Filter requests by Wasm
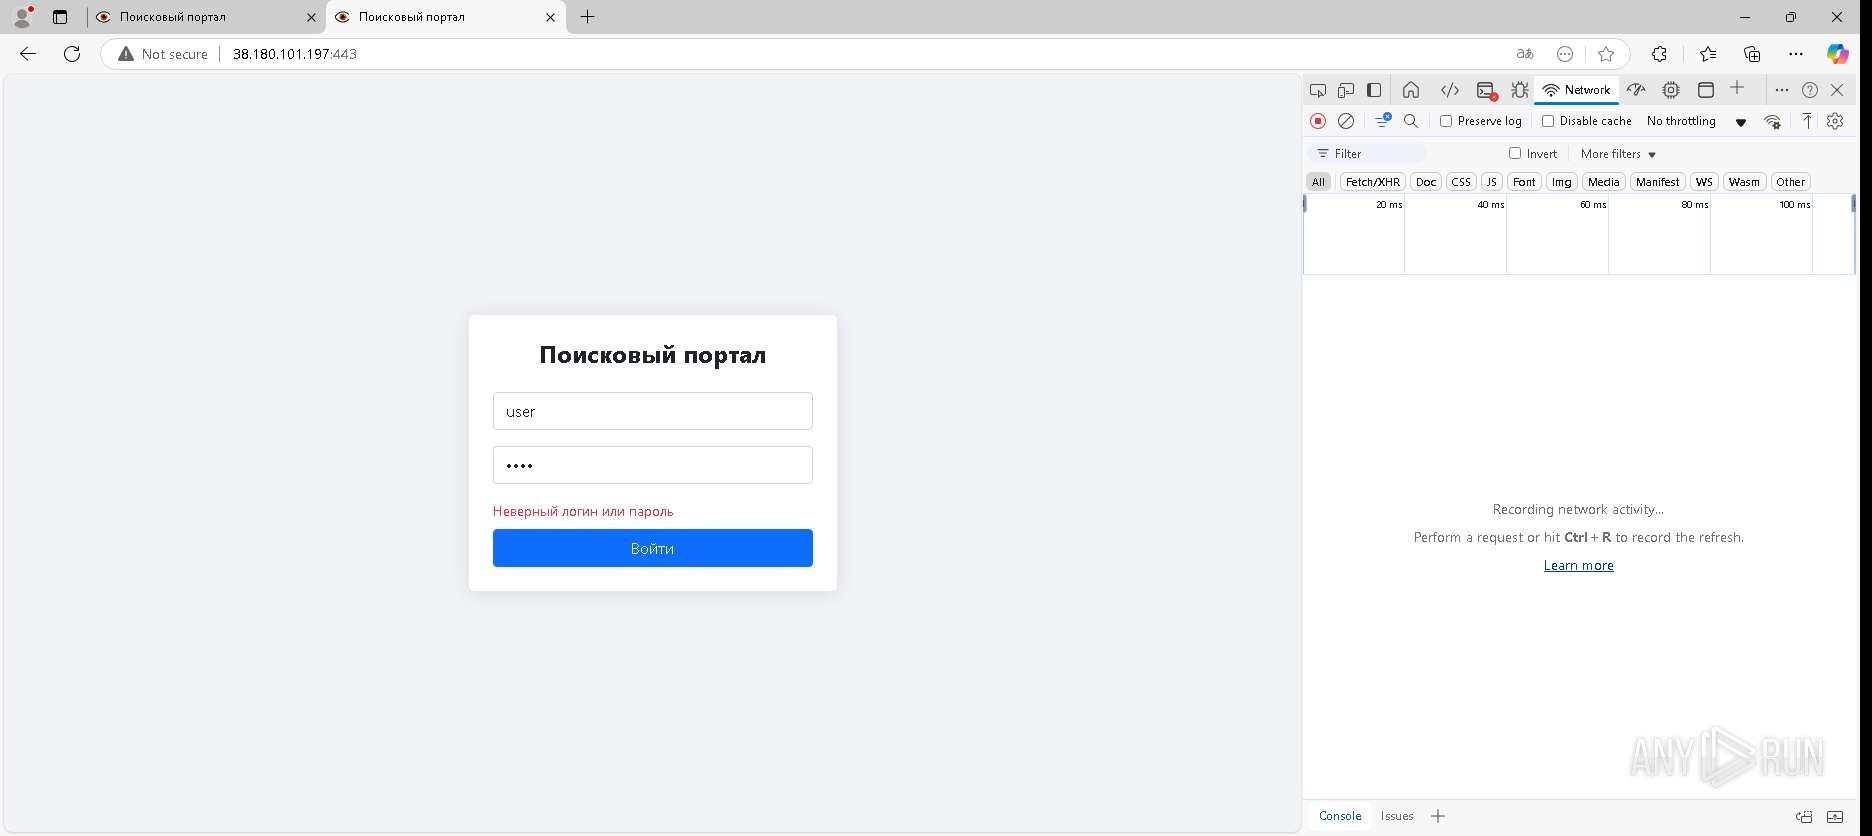 1744,182
